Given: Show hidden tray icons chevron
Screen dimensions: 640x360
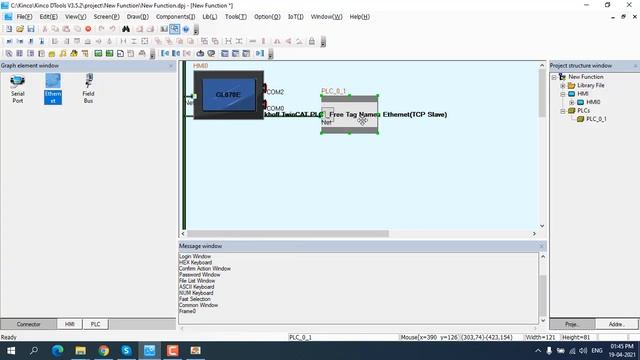Looking at the screenshot, I should (x=538, y=351).
